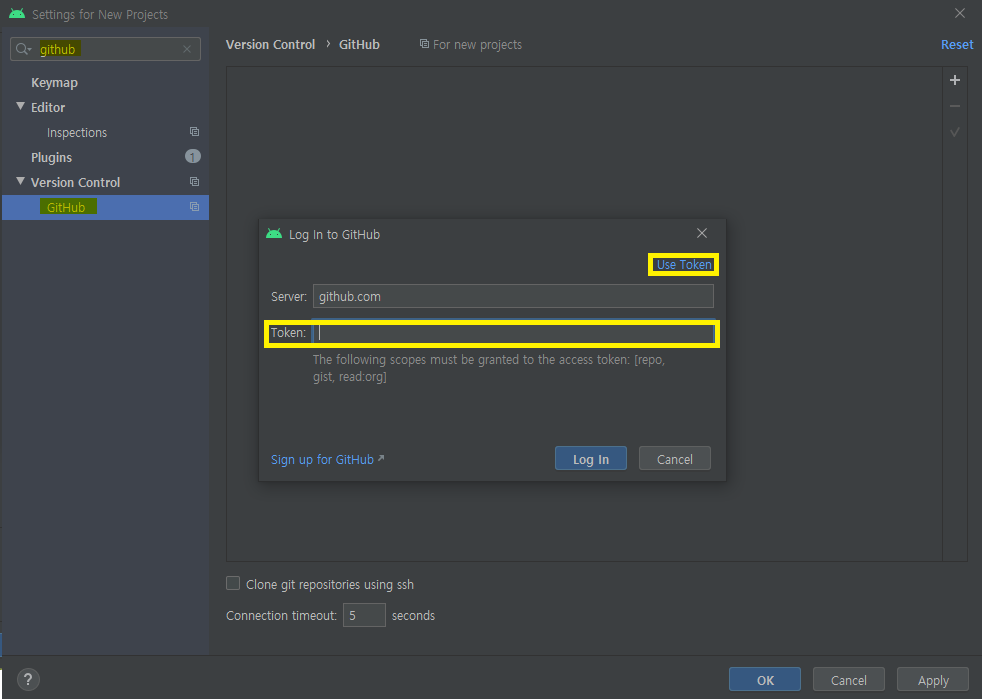Click the Log In button
This screenshot has width=982, height=699.
tap(591, 459)
